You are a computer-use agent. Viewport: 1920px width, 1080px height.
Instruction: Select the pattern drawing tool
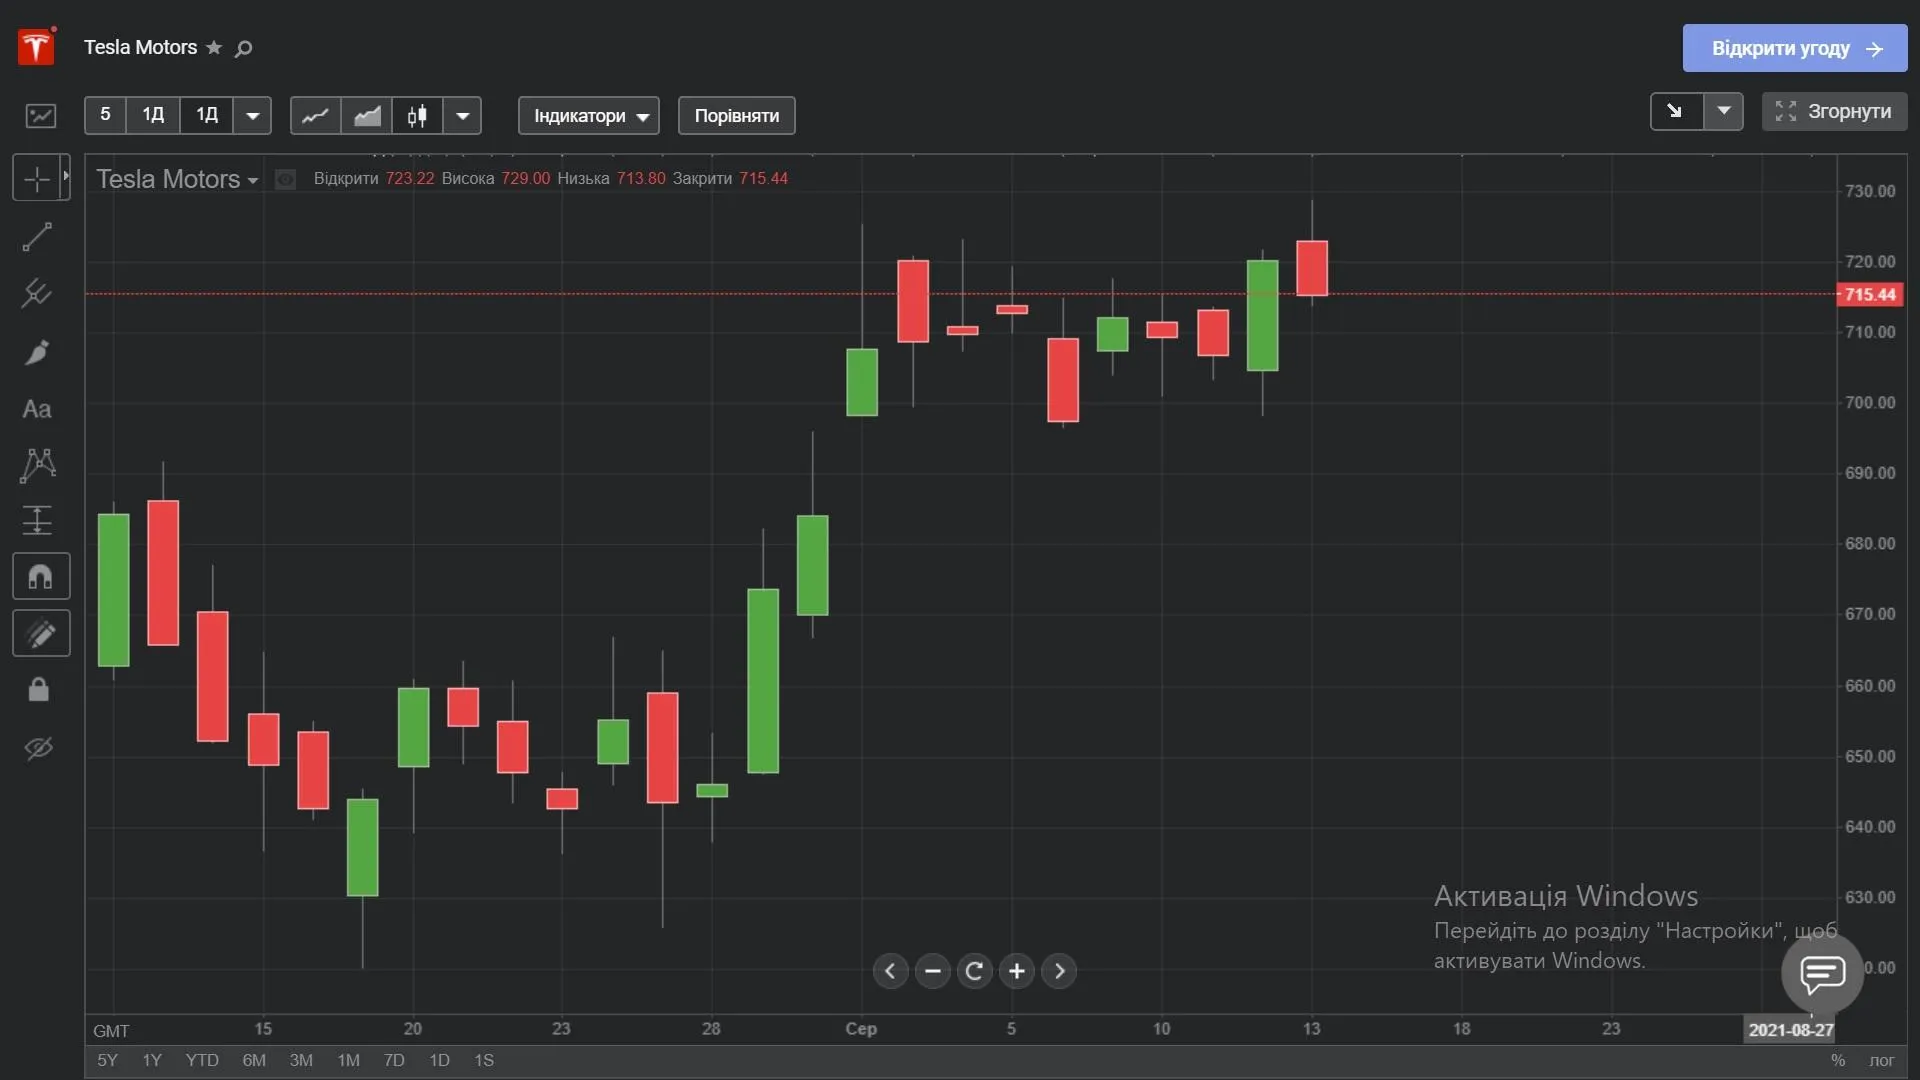(37, 465)
